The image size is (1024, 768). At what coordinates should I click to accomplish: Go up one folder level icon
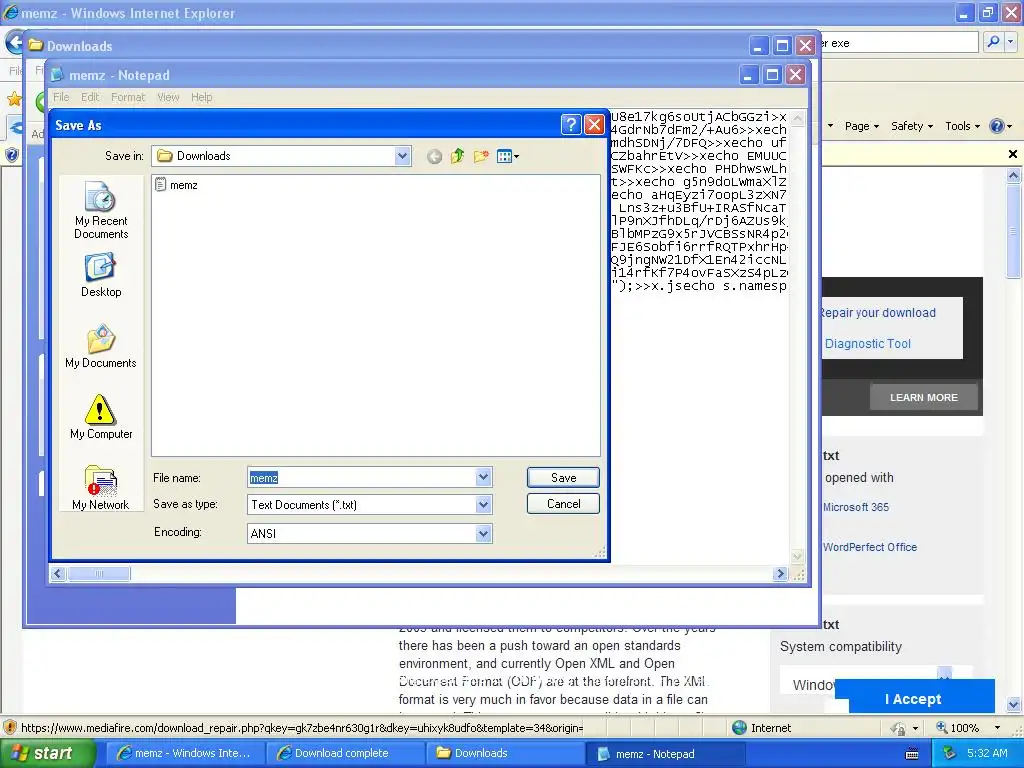click(457, 156)
